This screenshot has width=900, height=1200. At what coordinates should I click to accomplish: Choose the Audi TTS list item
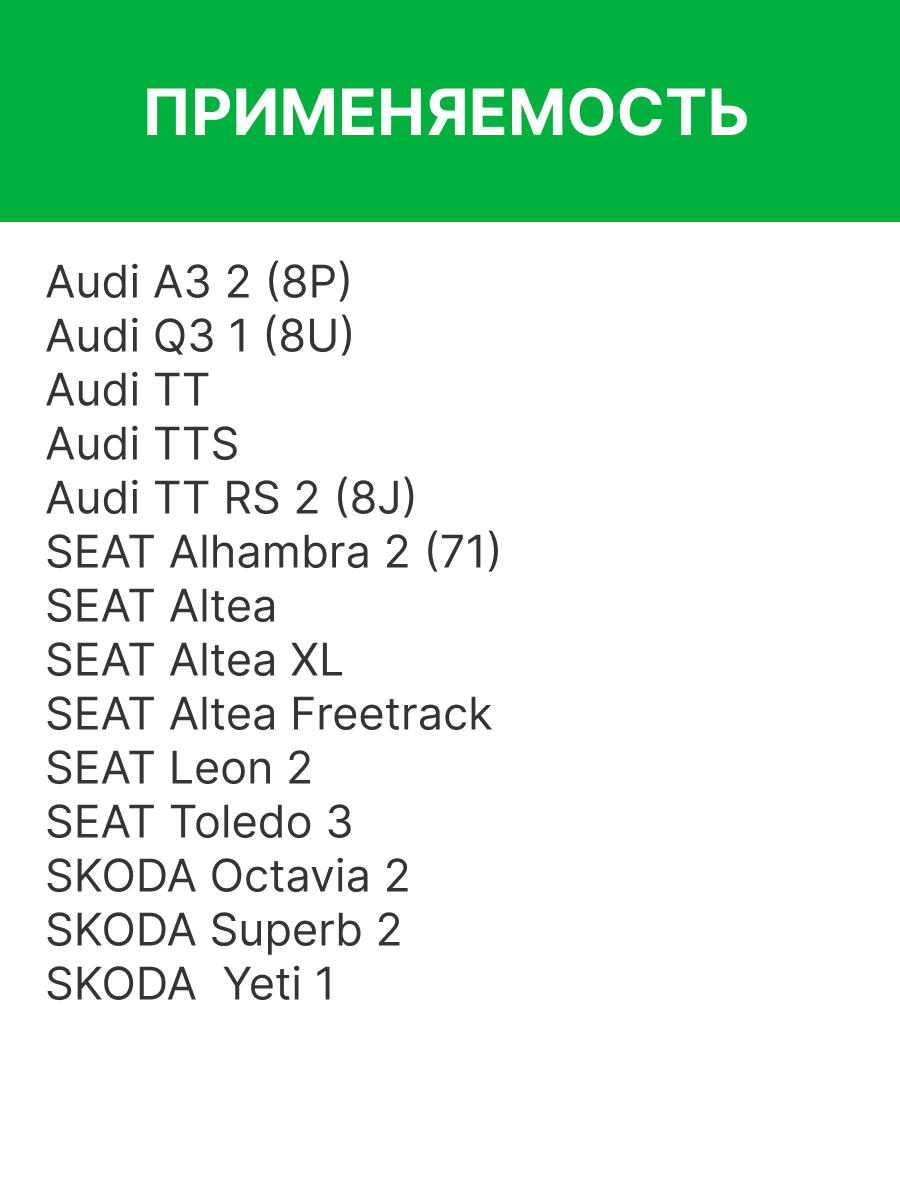tap(142, 445)
